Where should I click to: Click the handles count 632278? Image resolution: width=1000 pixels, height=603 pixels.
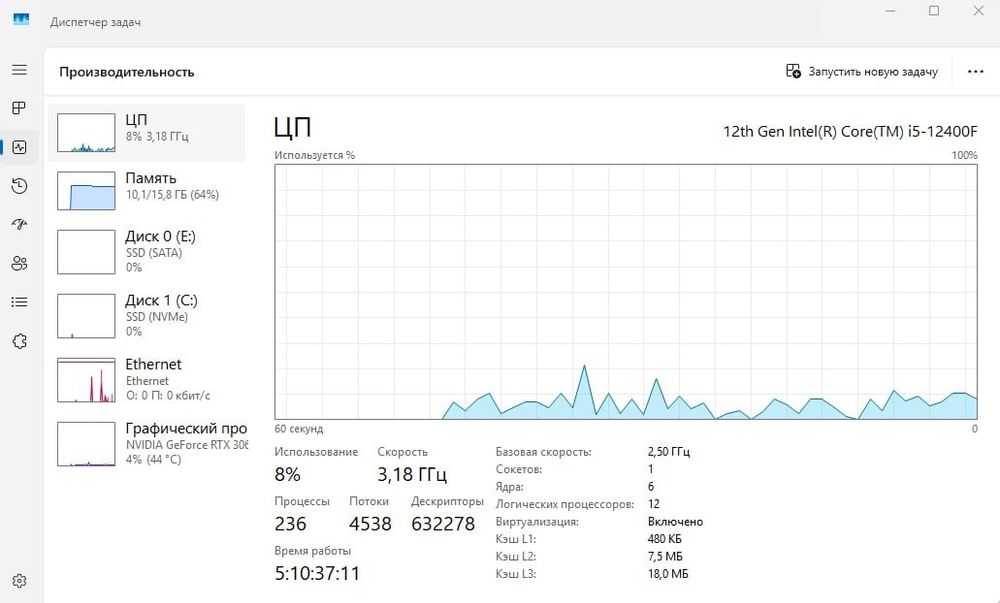click(x=443, y=524)
